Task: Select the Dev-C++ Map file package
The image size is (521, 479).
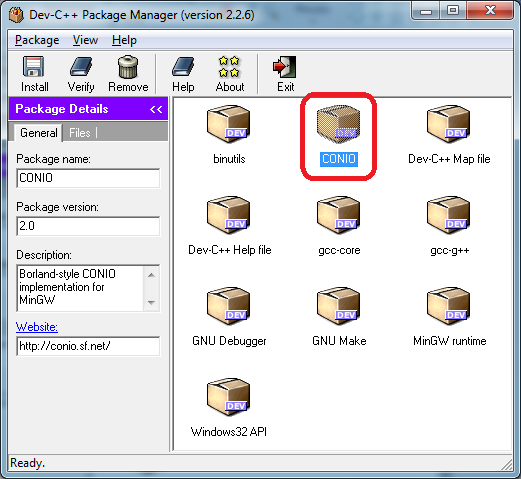Action: click(x=449, y=134)
